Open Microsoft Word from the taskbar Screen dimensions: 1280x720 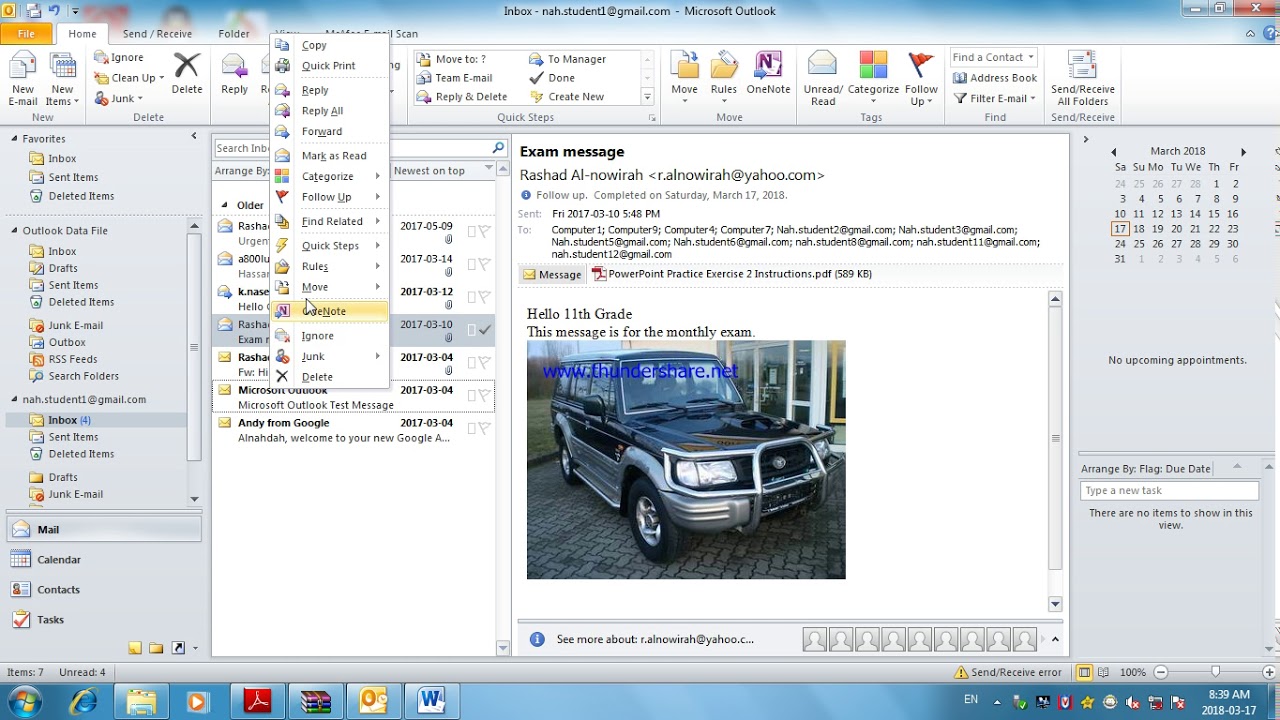pyautogui.click(x=431, y=702)
